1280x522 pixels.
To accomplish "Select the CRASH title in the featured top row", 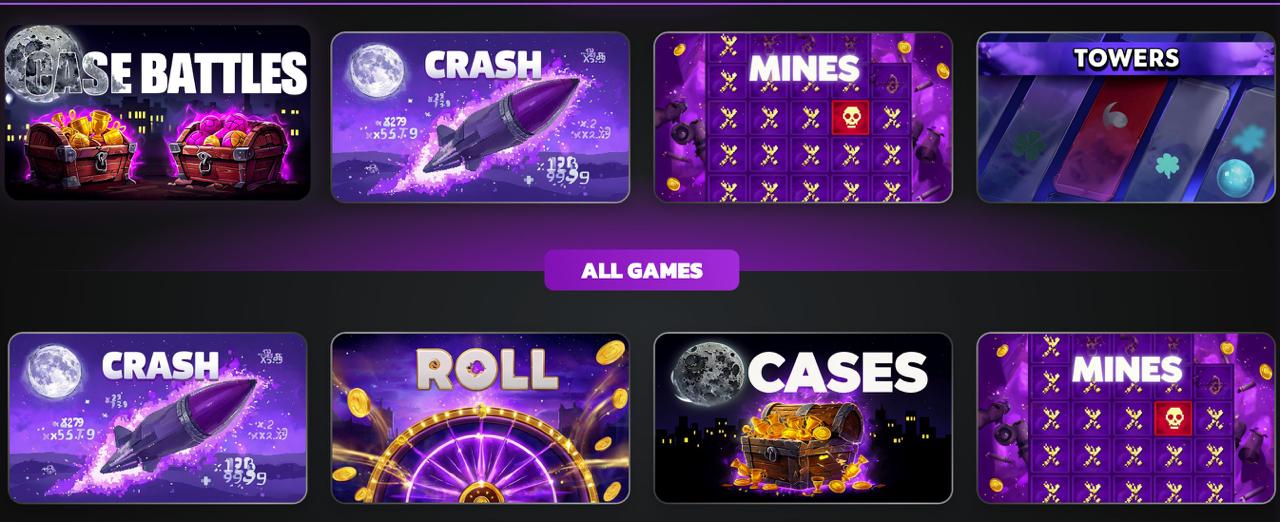I will coord(484,65).
